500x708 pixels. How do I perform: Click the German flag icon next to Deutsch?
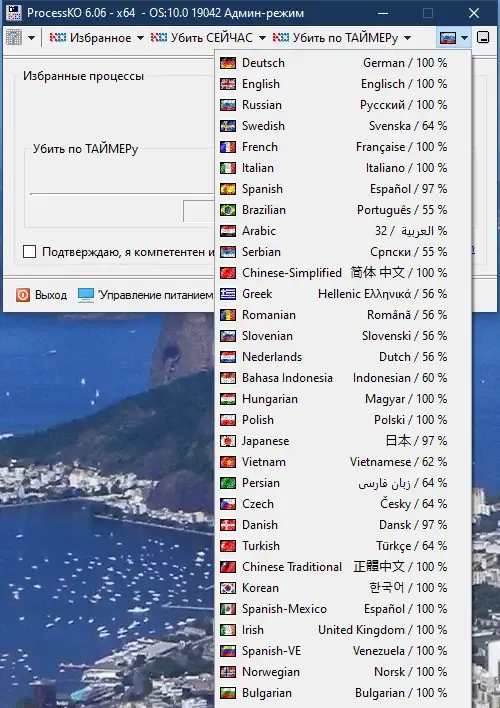click(228, 63)
